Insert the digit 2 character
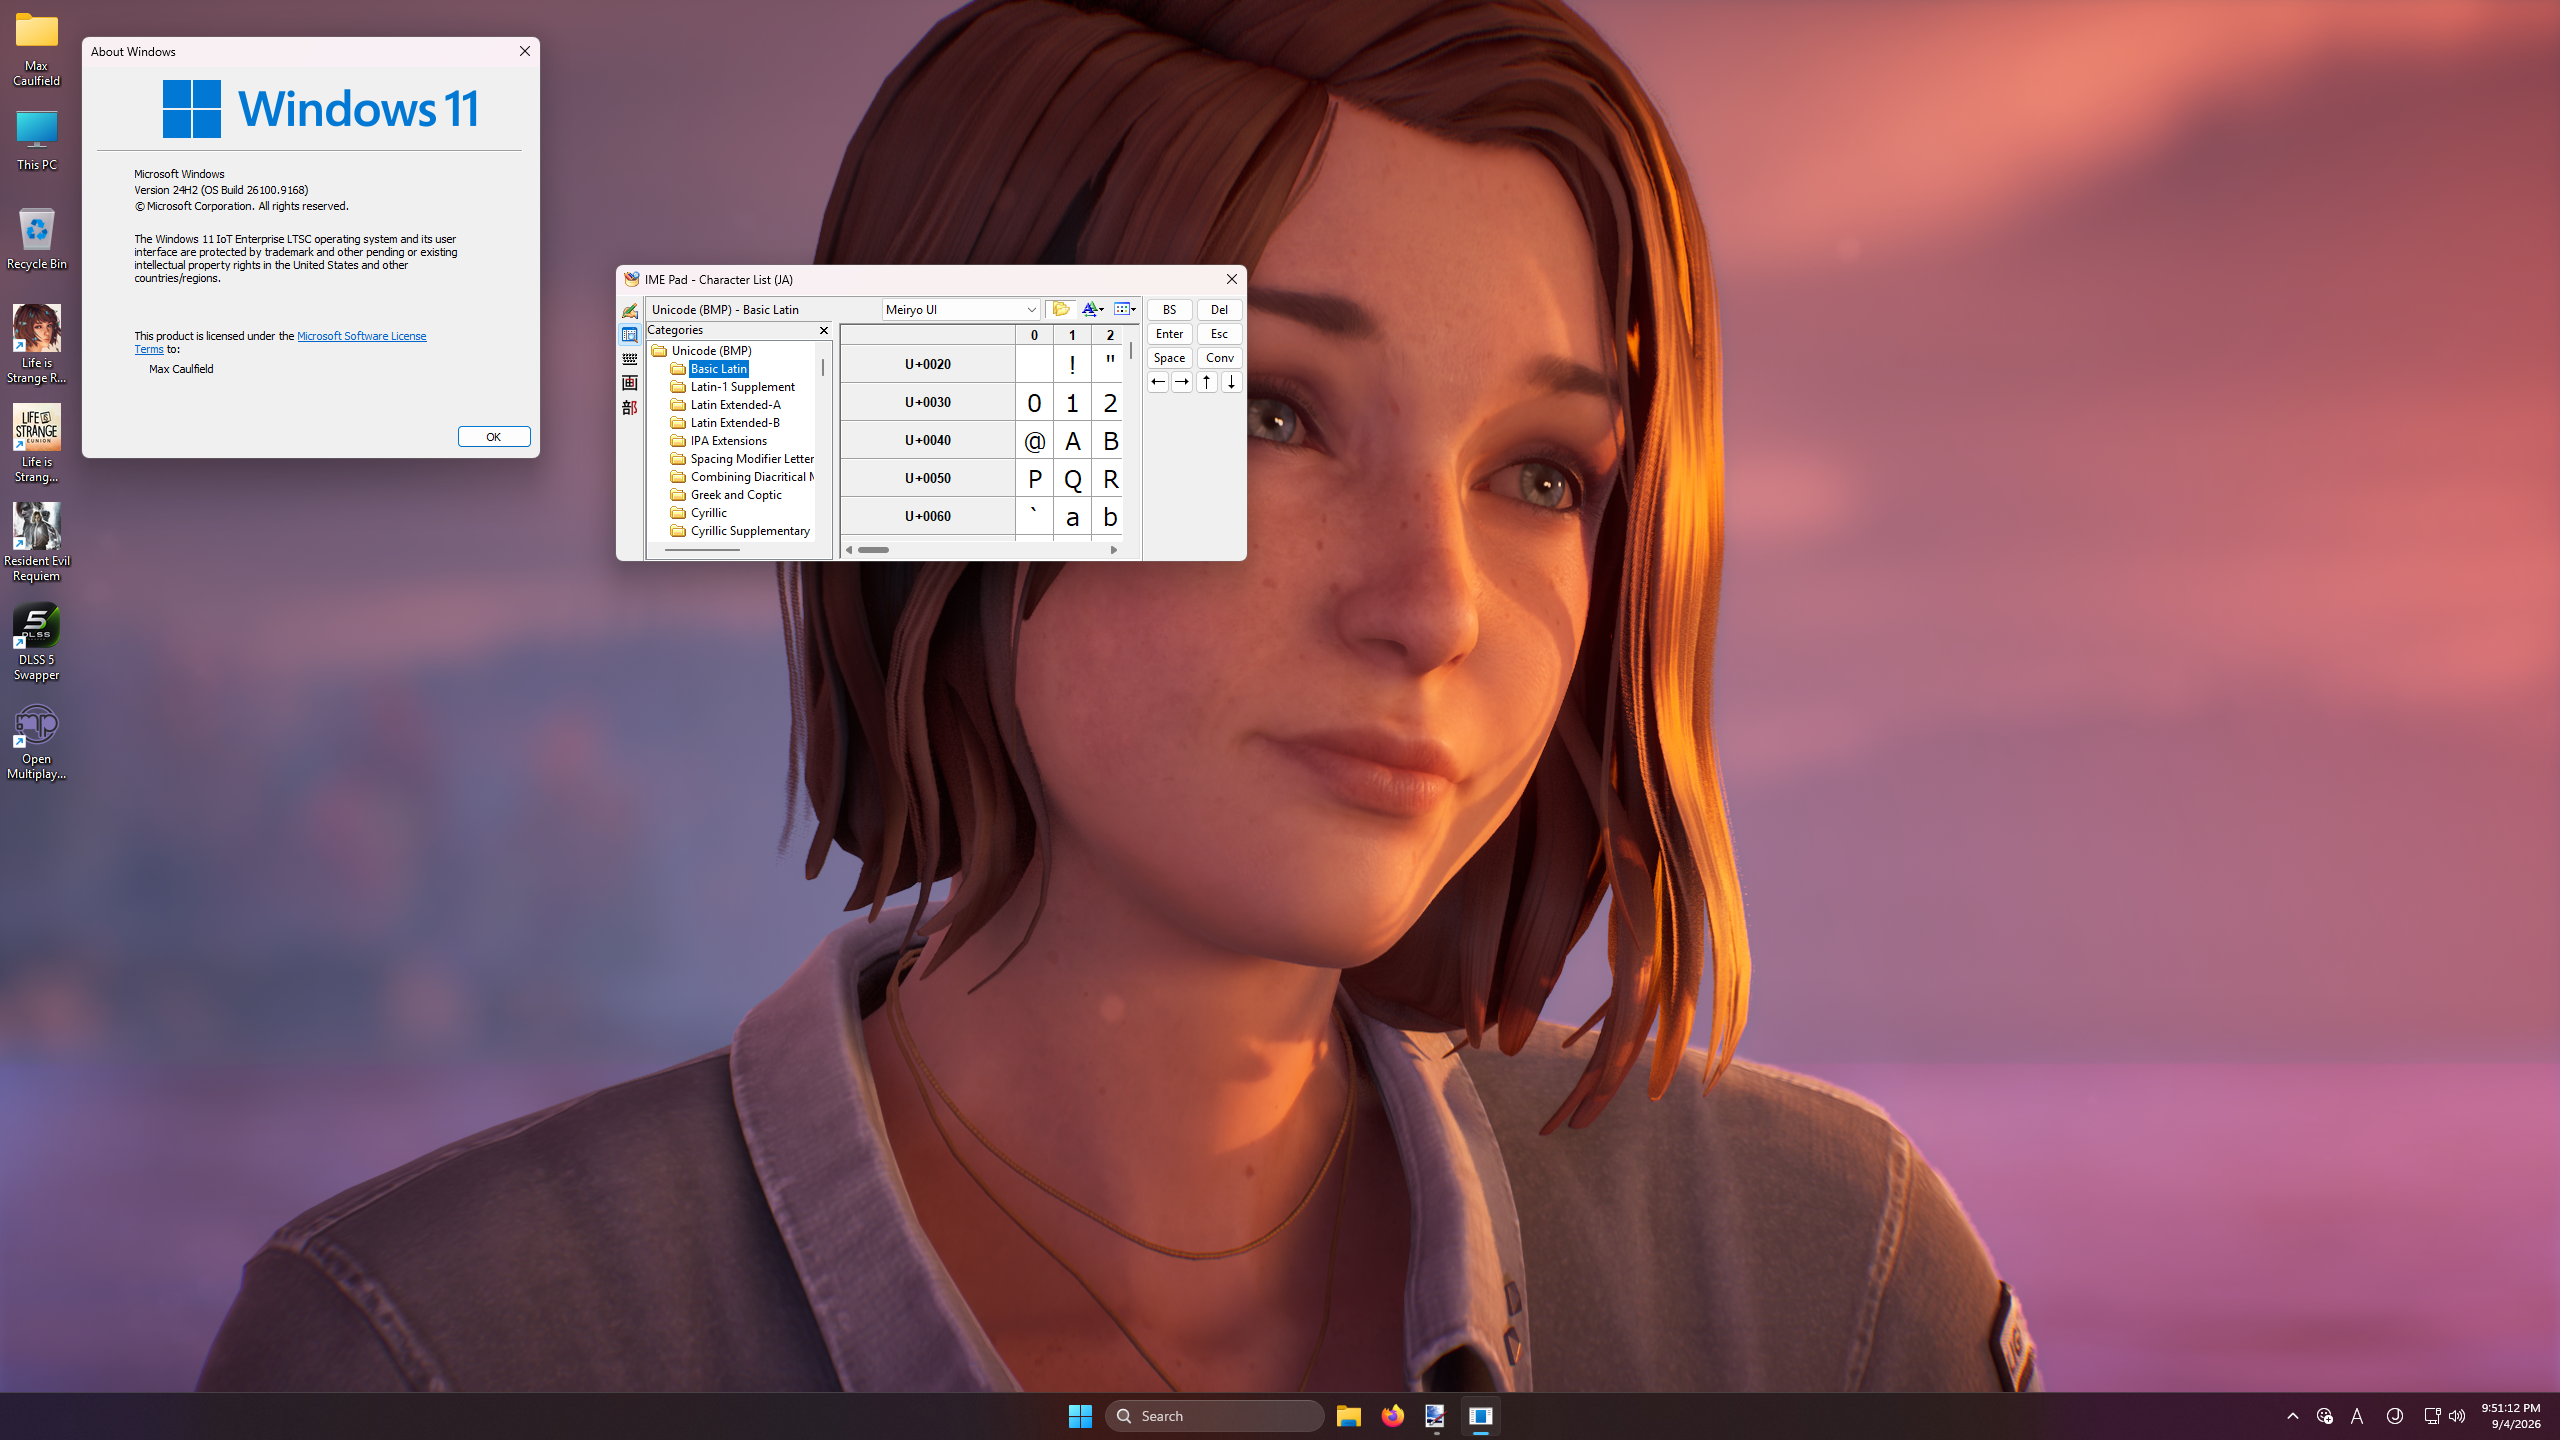The image size is (2560, 1440). (1109, 402)
